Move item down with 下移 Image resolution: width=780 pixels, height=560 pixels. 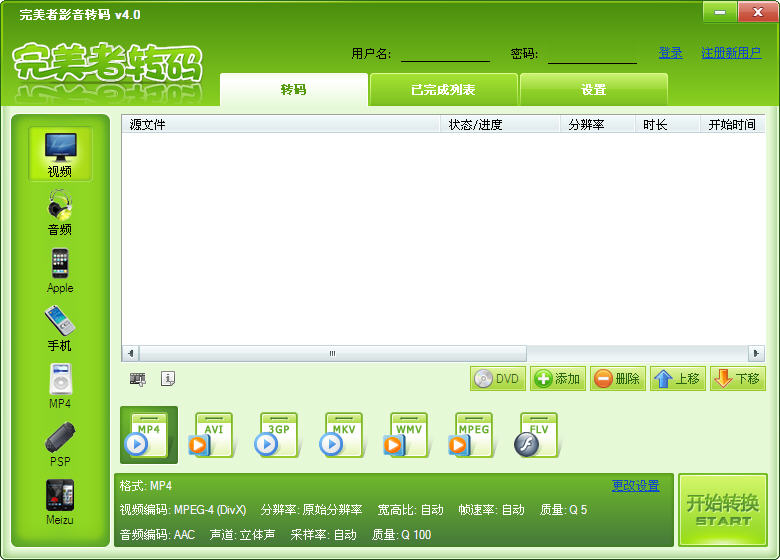click(x=738, y=379)
